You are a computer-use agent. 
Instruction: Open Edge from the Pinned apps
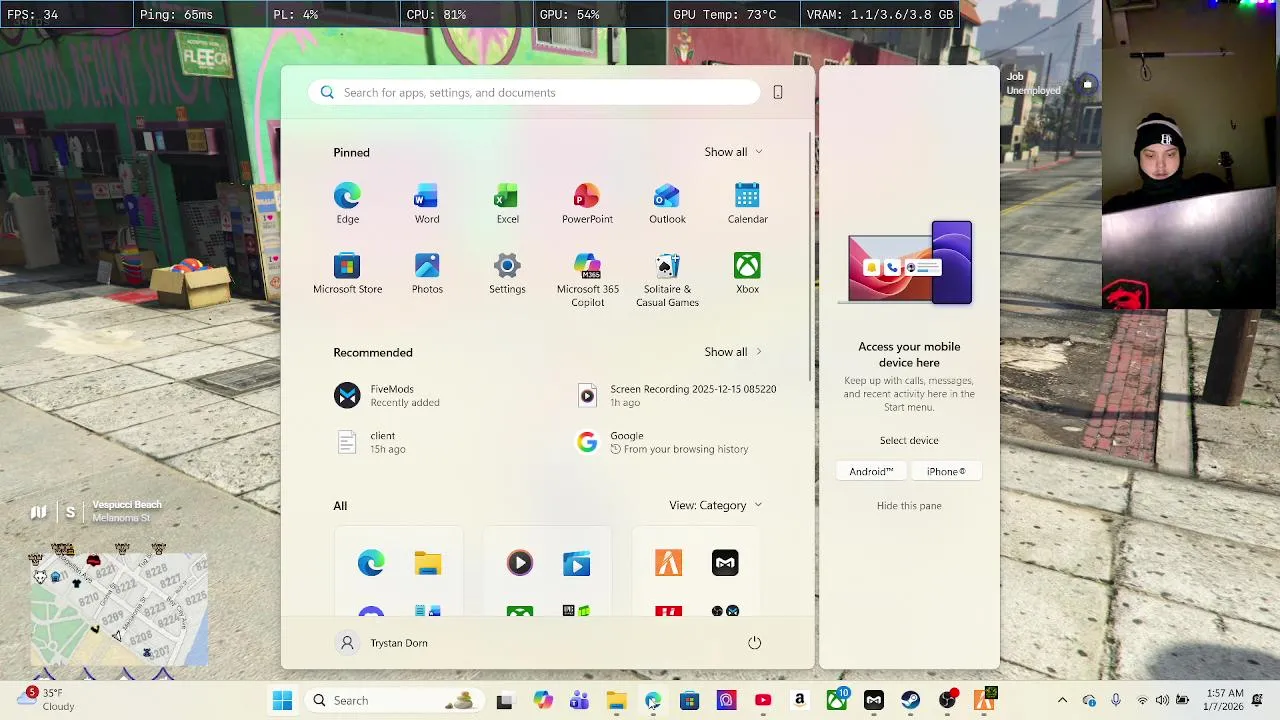click(x=347, y=203)
